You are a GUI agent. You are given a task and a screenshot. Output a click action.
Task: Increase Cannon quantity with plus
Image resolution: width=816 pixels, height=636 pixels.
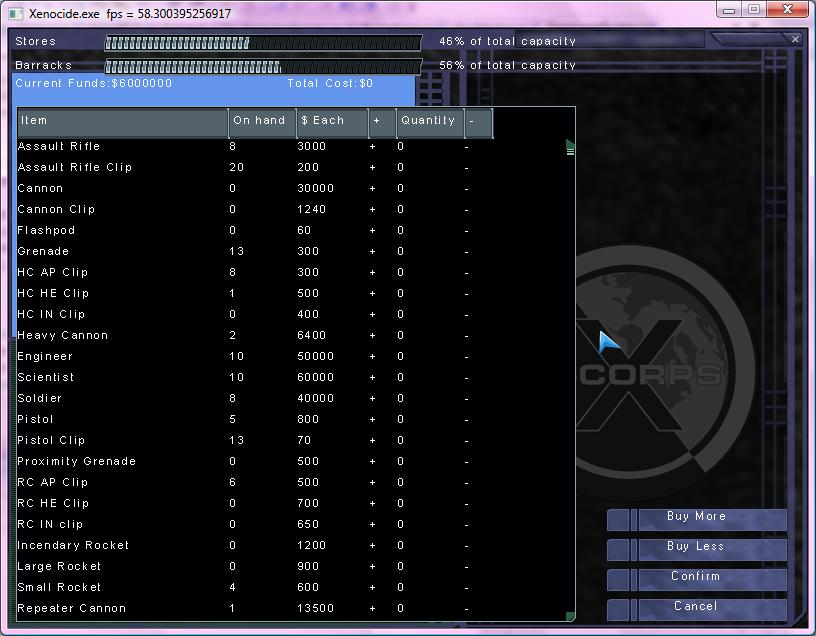tap(373, 188)
